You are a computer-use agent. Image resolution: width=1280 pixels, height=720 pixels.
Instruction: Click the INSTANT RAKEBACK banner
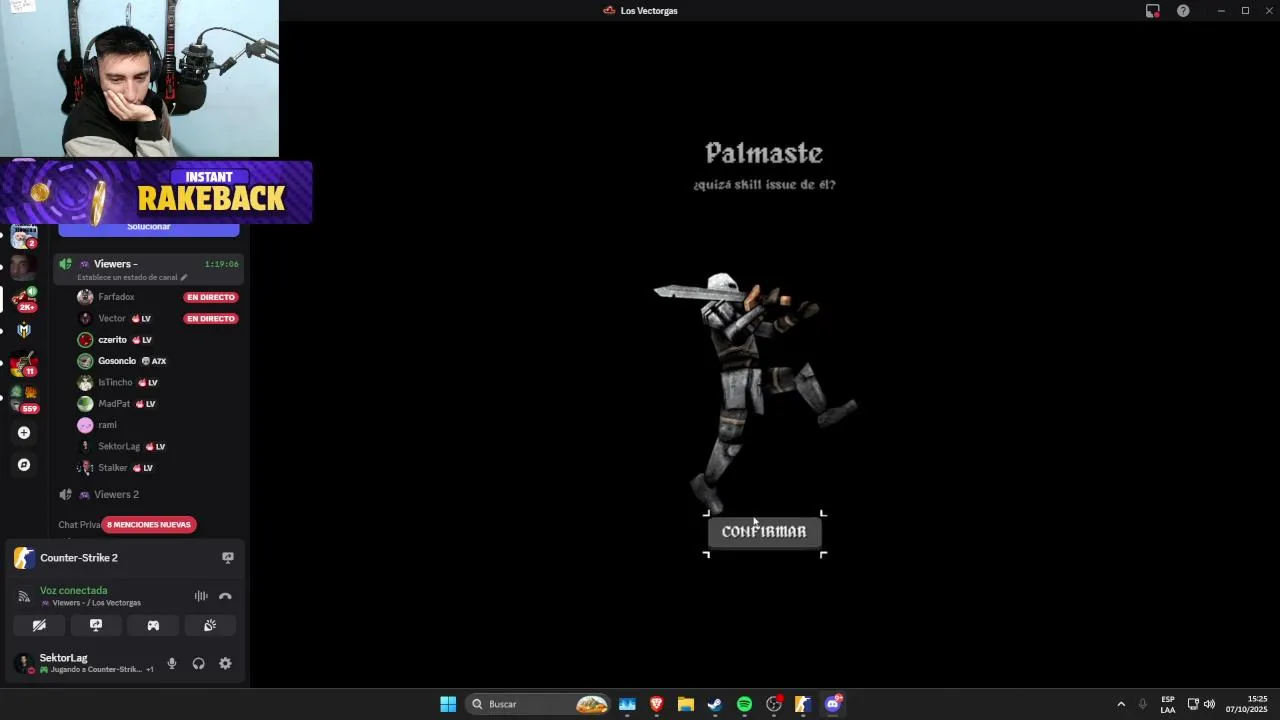coord(157,192)
